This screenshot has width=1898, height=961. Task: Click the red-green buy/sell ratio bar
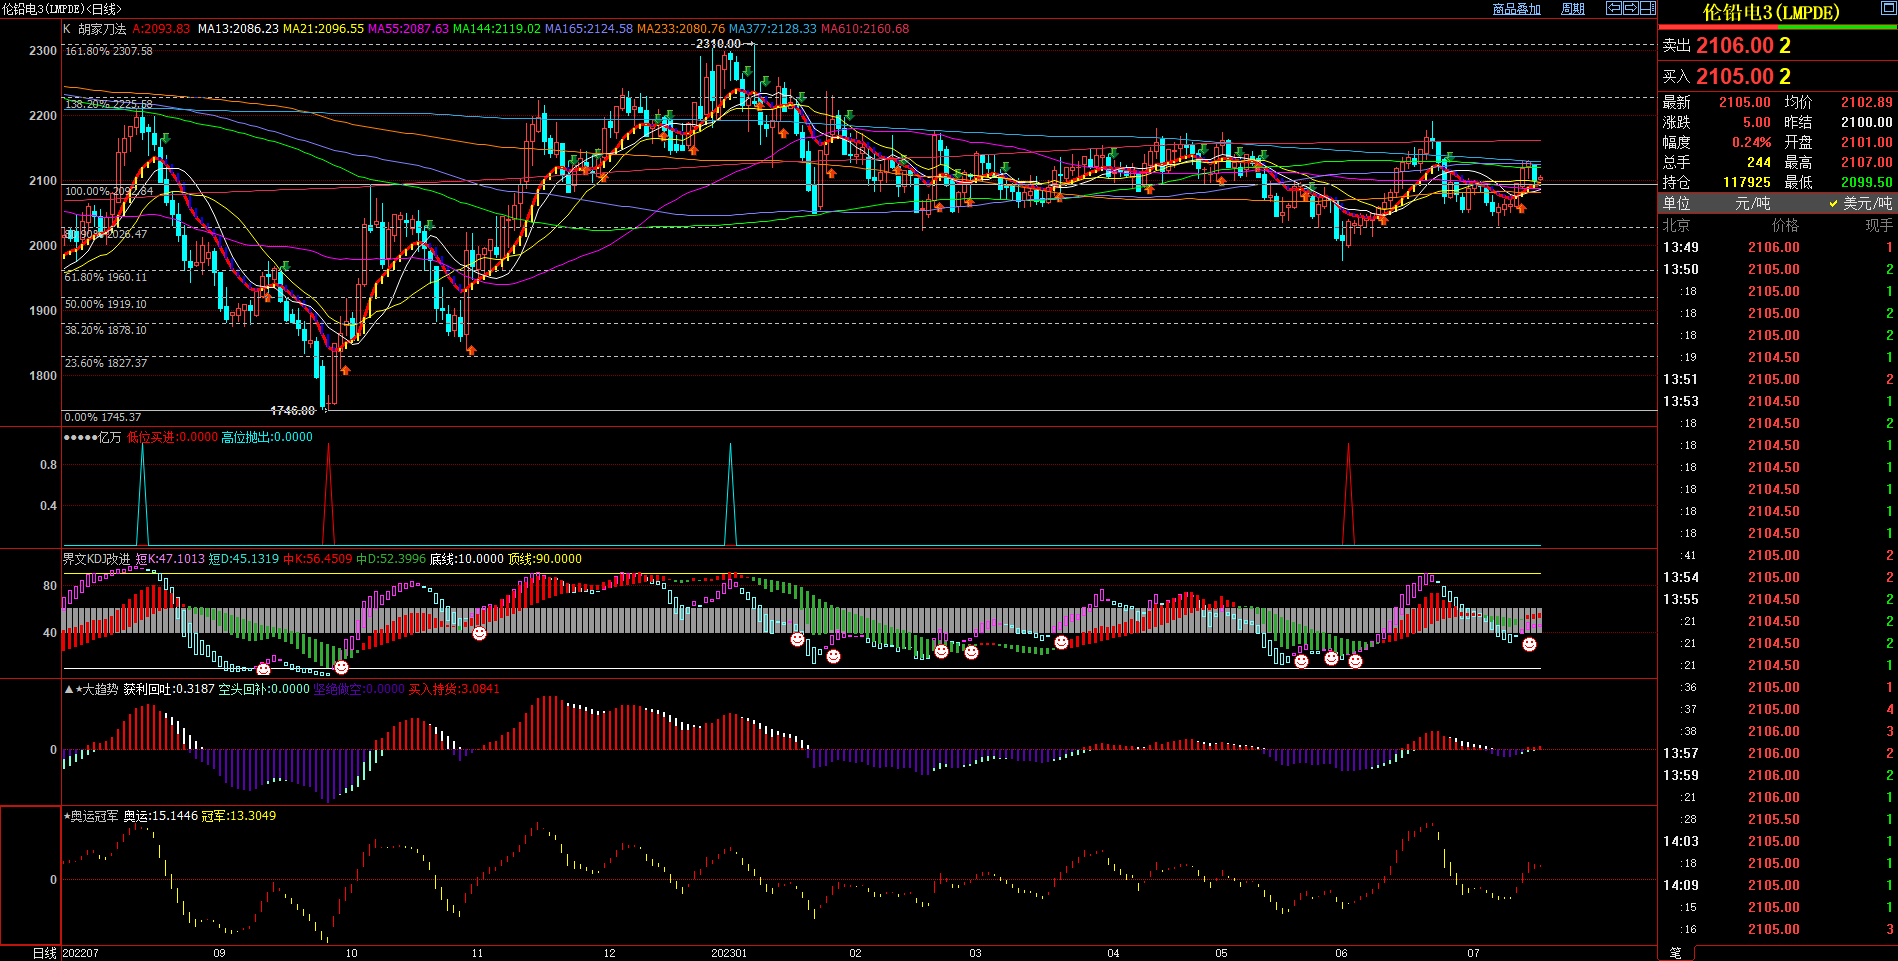1777,27
